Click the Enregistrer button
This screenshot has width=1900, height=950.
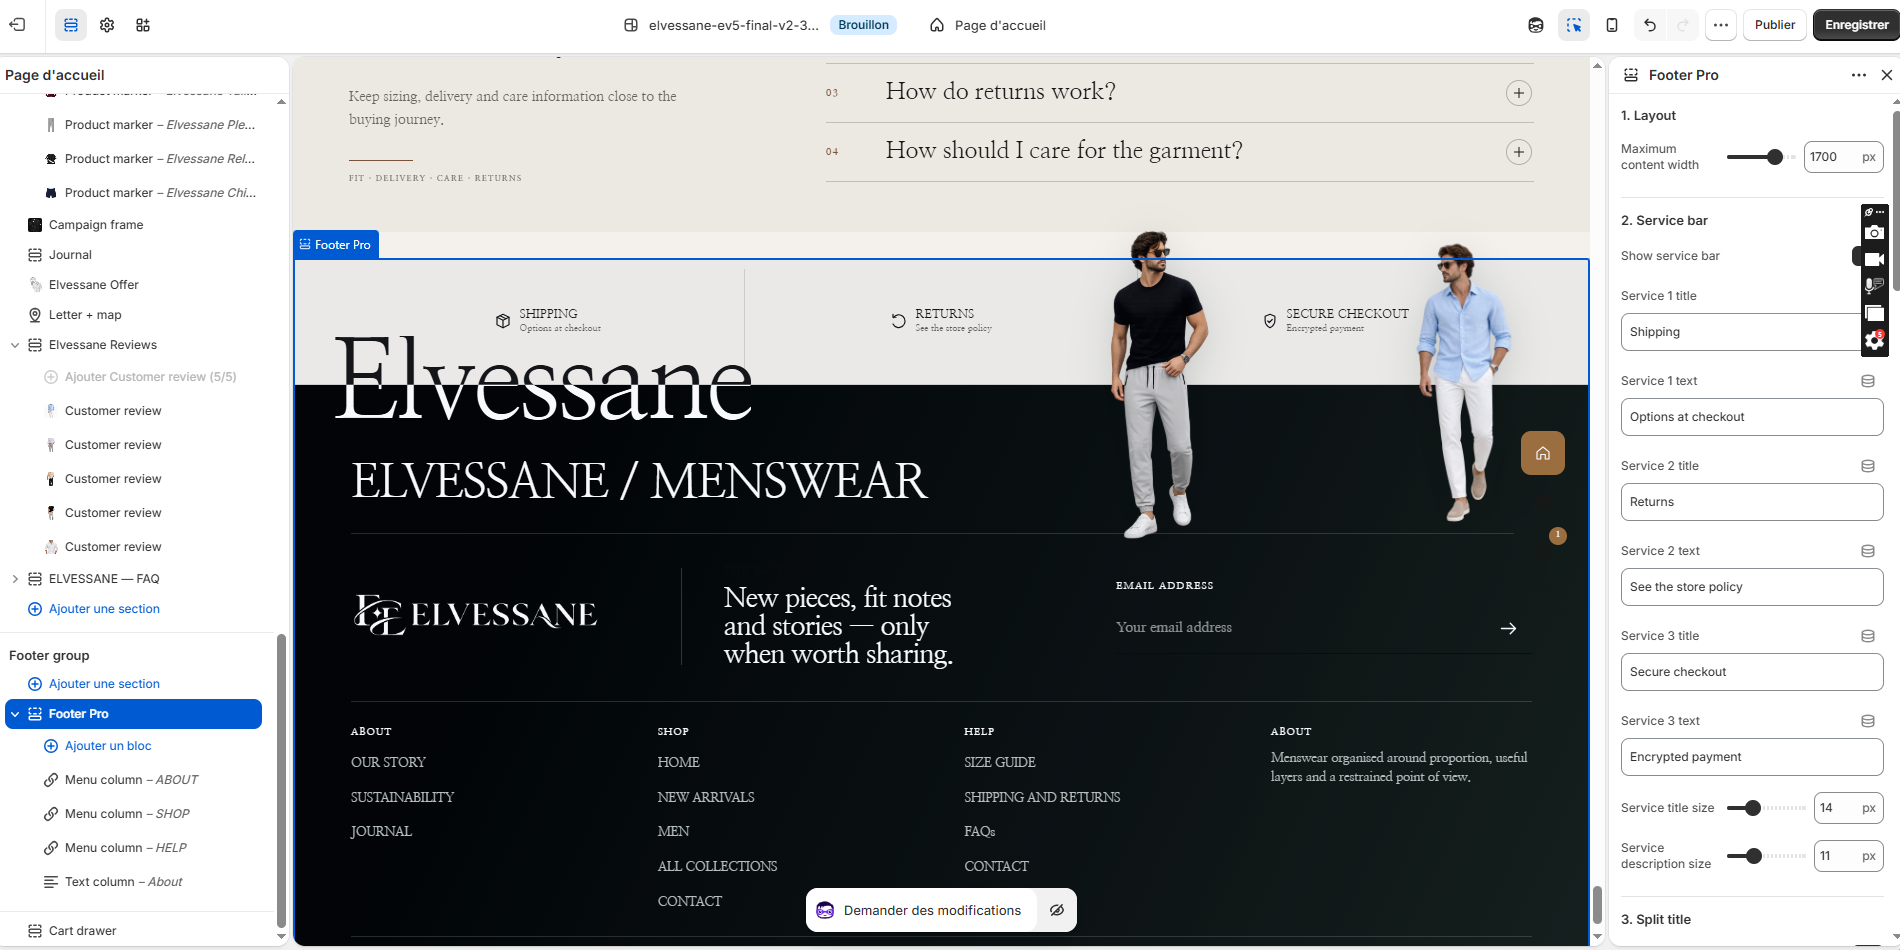click(1856, 25)
